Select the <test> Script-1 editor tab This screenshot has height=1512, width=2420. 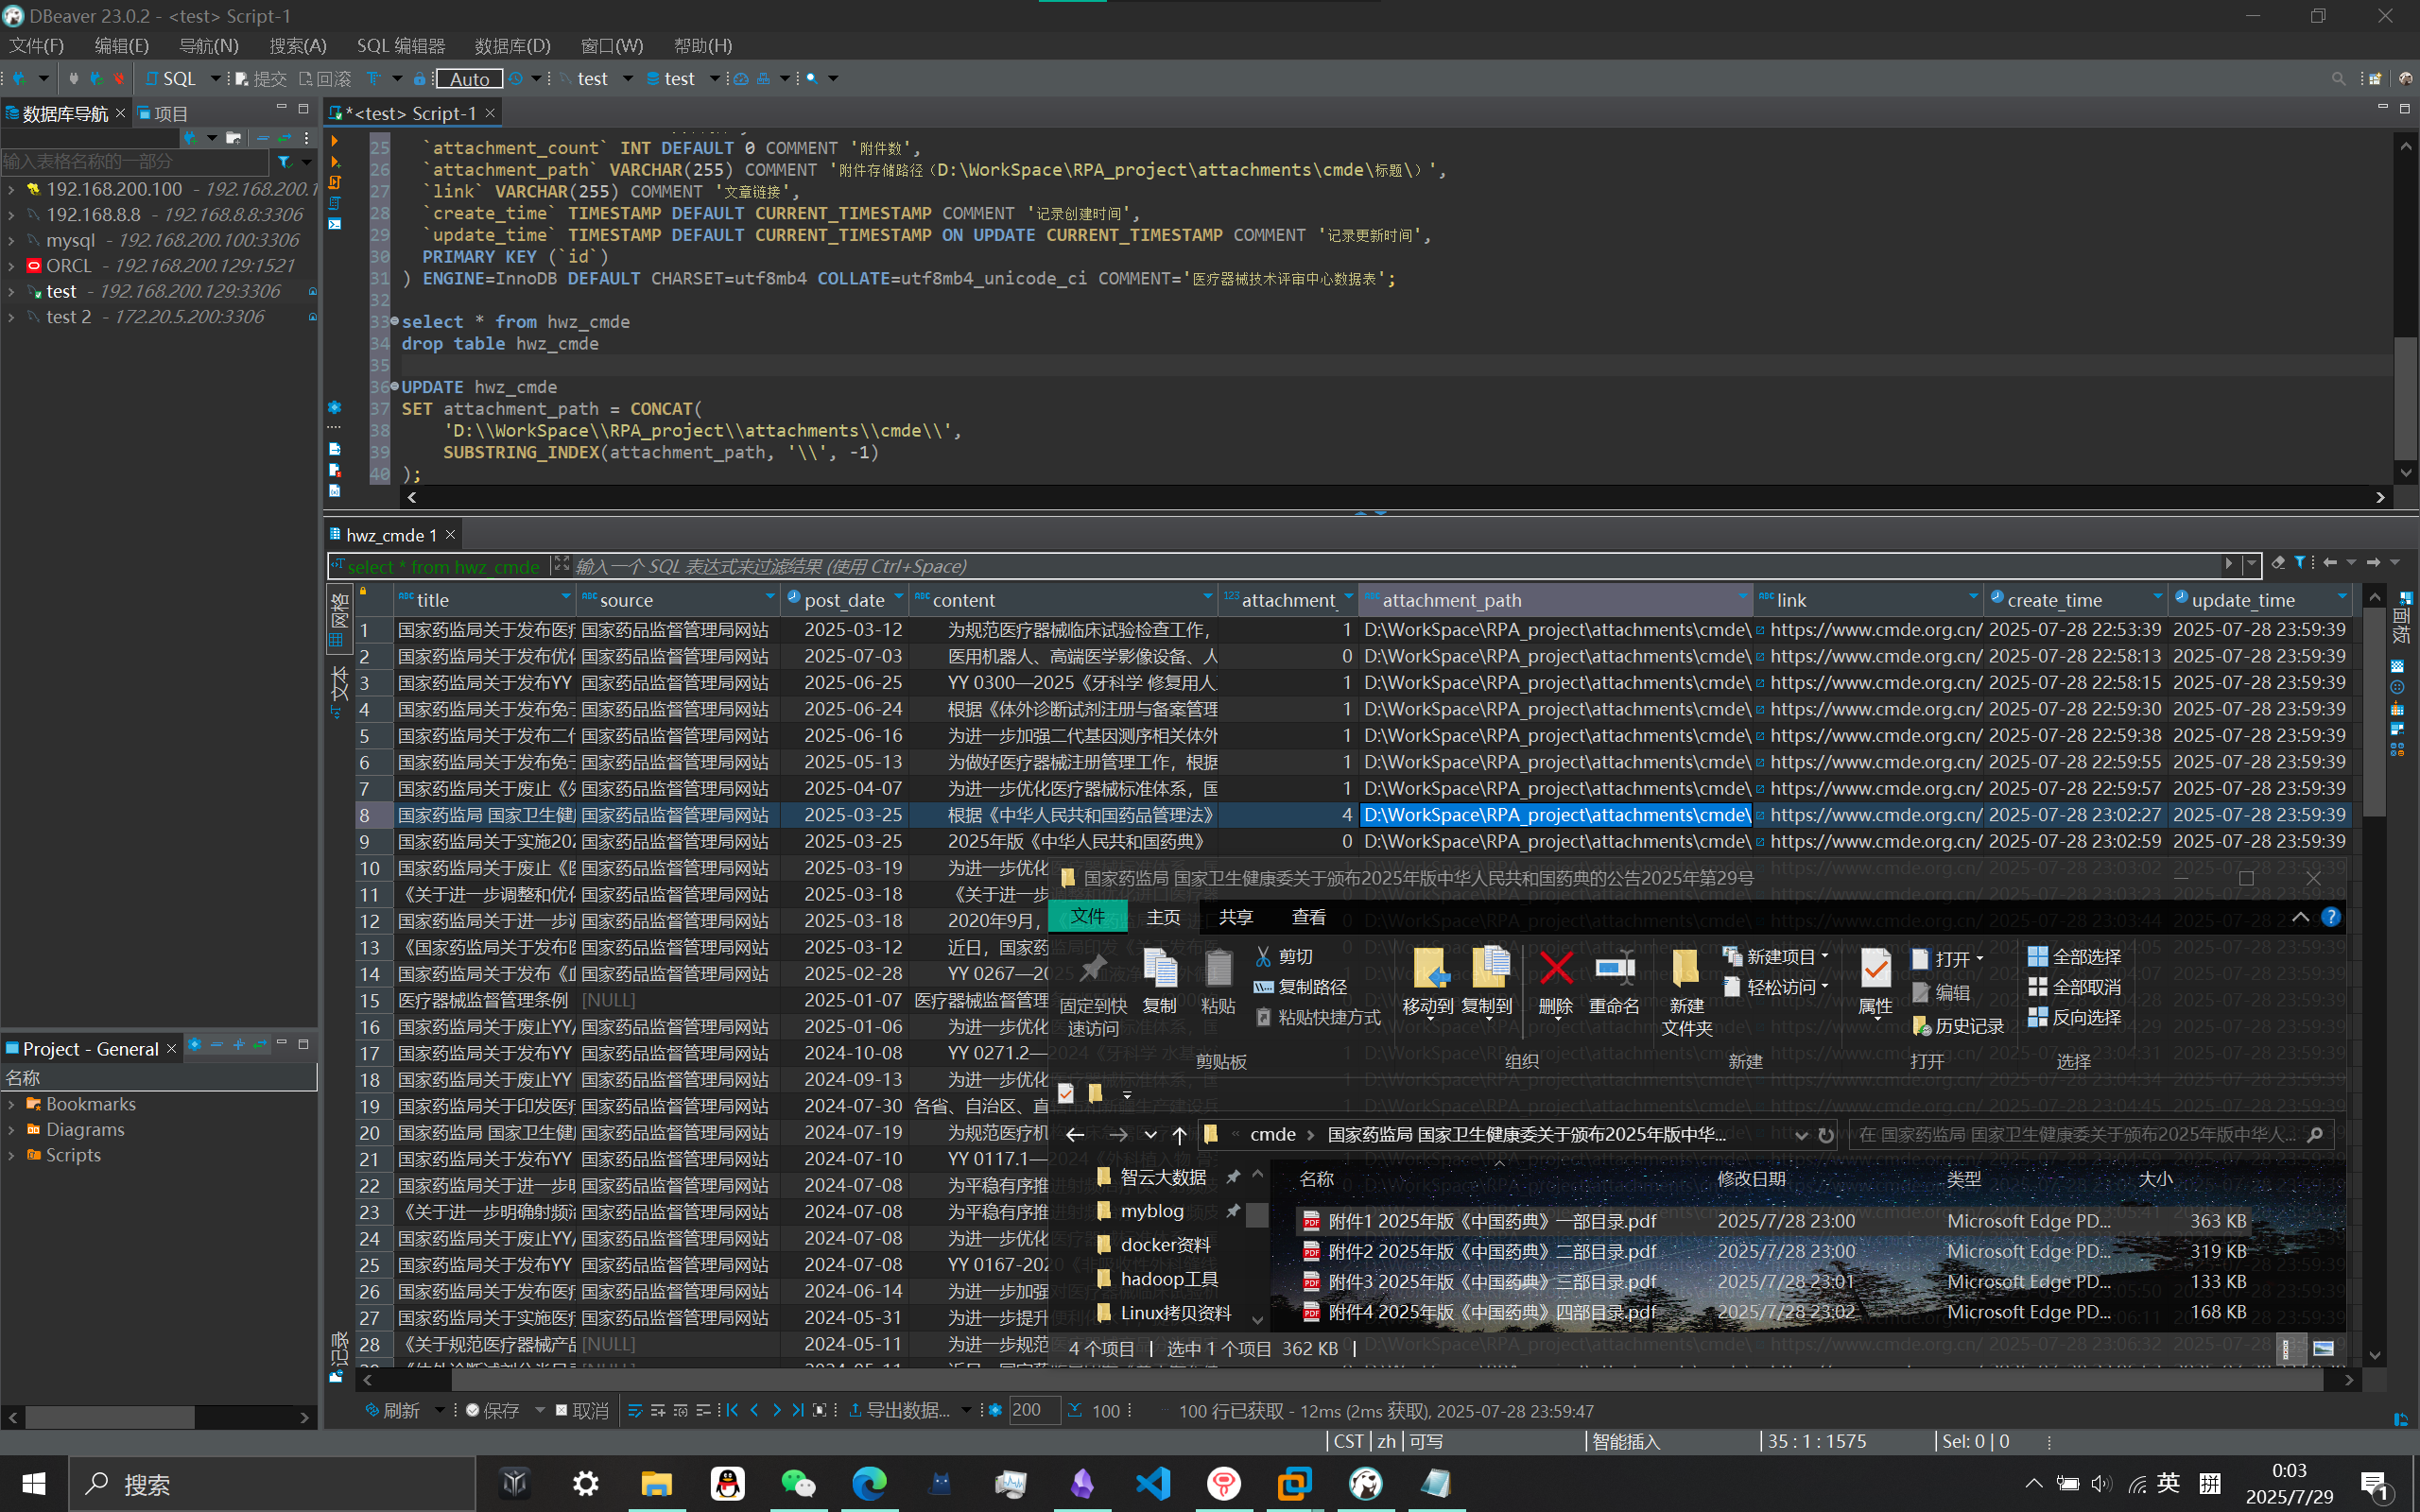pyautogui.click(x=410, y=113)
